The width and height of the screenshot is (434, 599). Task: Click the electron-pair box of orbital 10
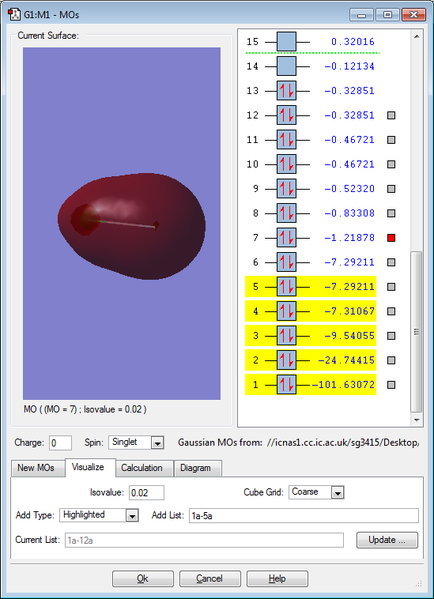286,164
